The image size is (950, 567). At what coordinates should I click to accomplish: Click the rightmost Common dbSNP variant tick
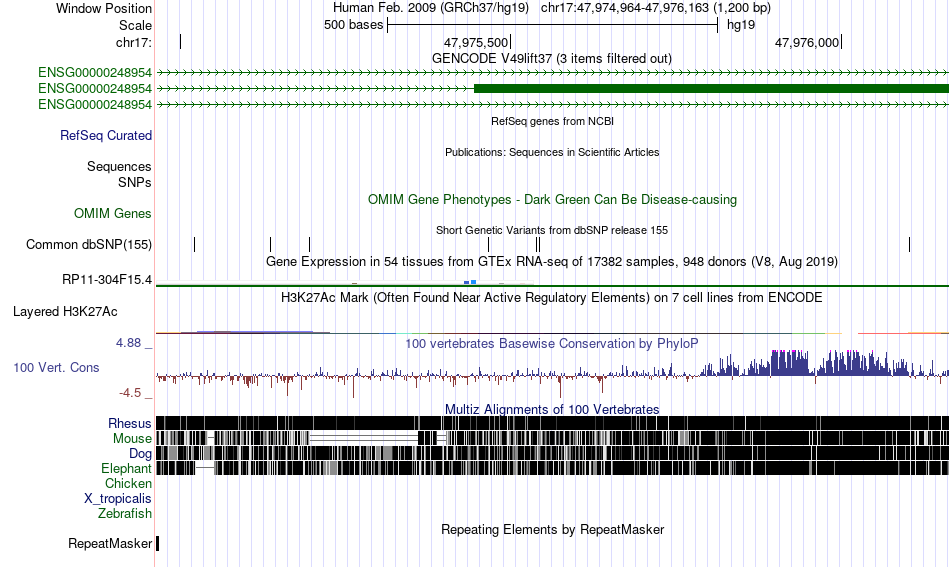pos(909,244)
